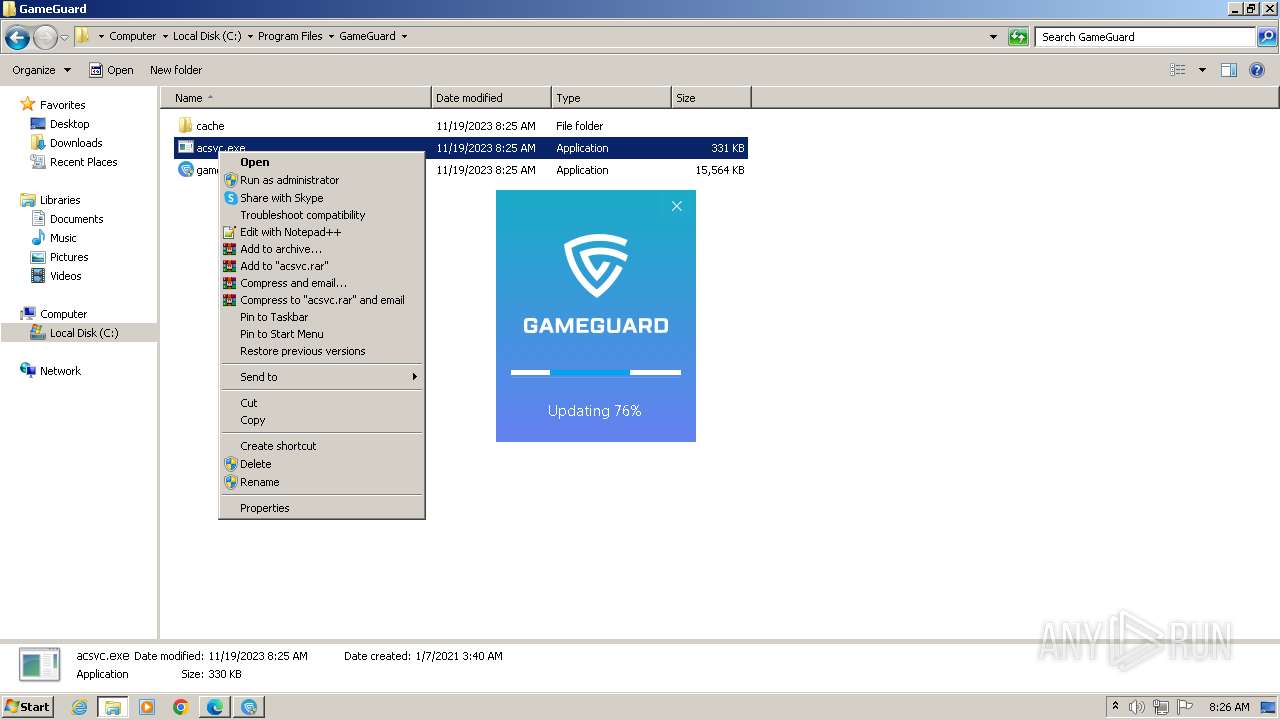The image size is (1280, 720).
Task: Click the File Explorer taskbar icon
Action: (113, 707)
